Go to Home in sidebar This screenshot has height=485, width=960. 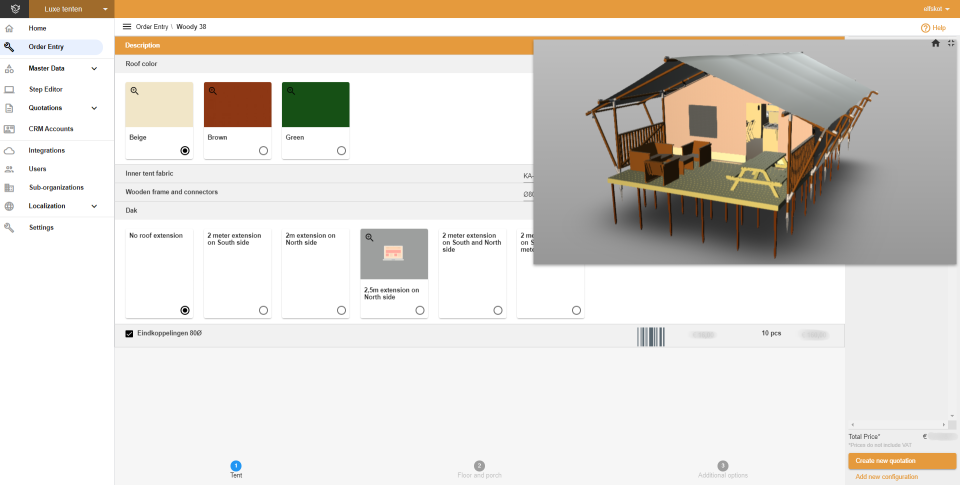pyautogui.click(x=37, y=29)
